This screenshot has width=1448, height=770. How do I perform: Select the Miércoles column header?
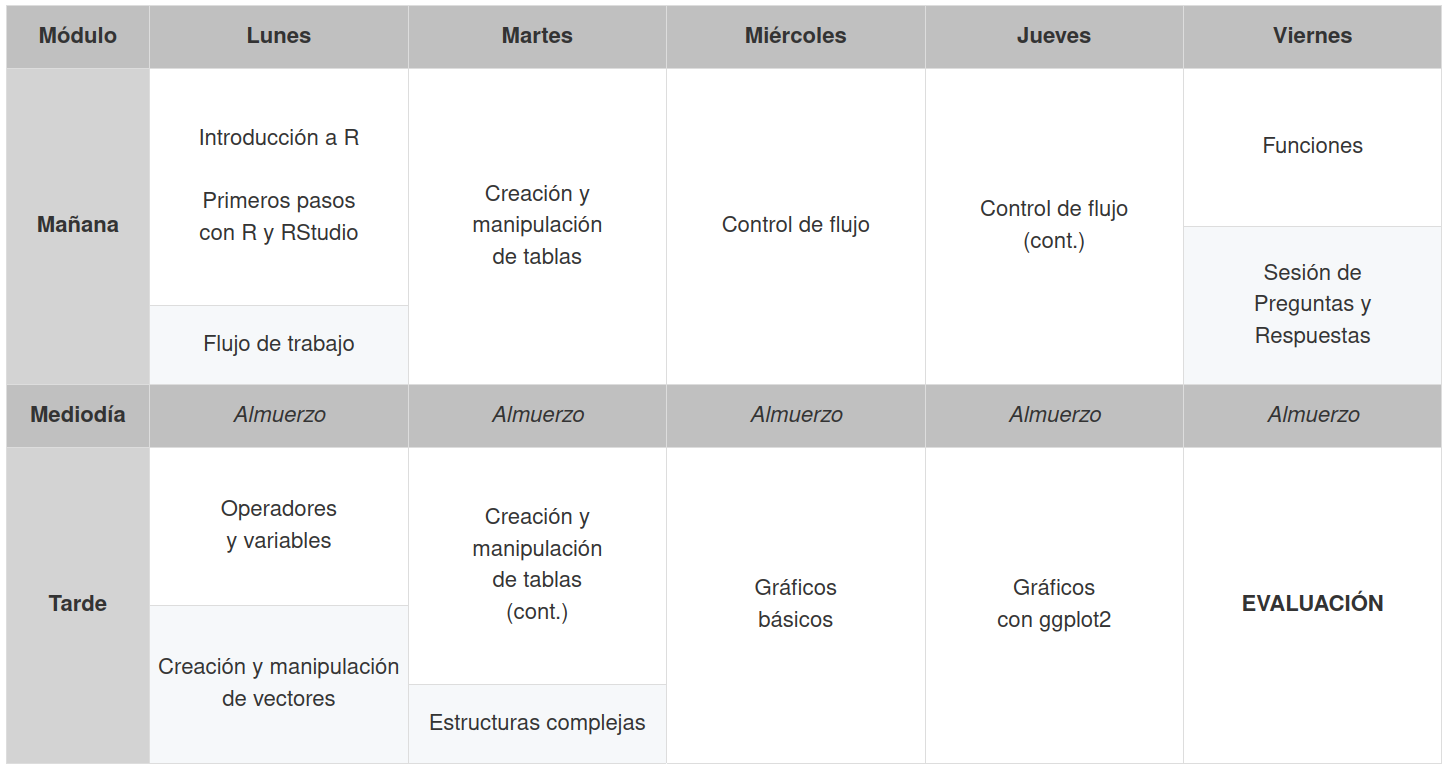795,36
